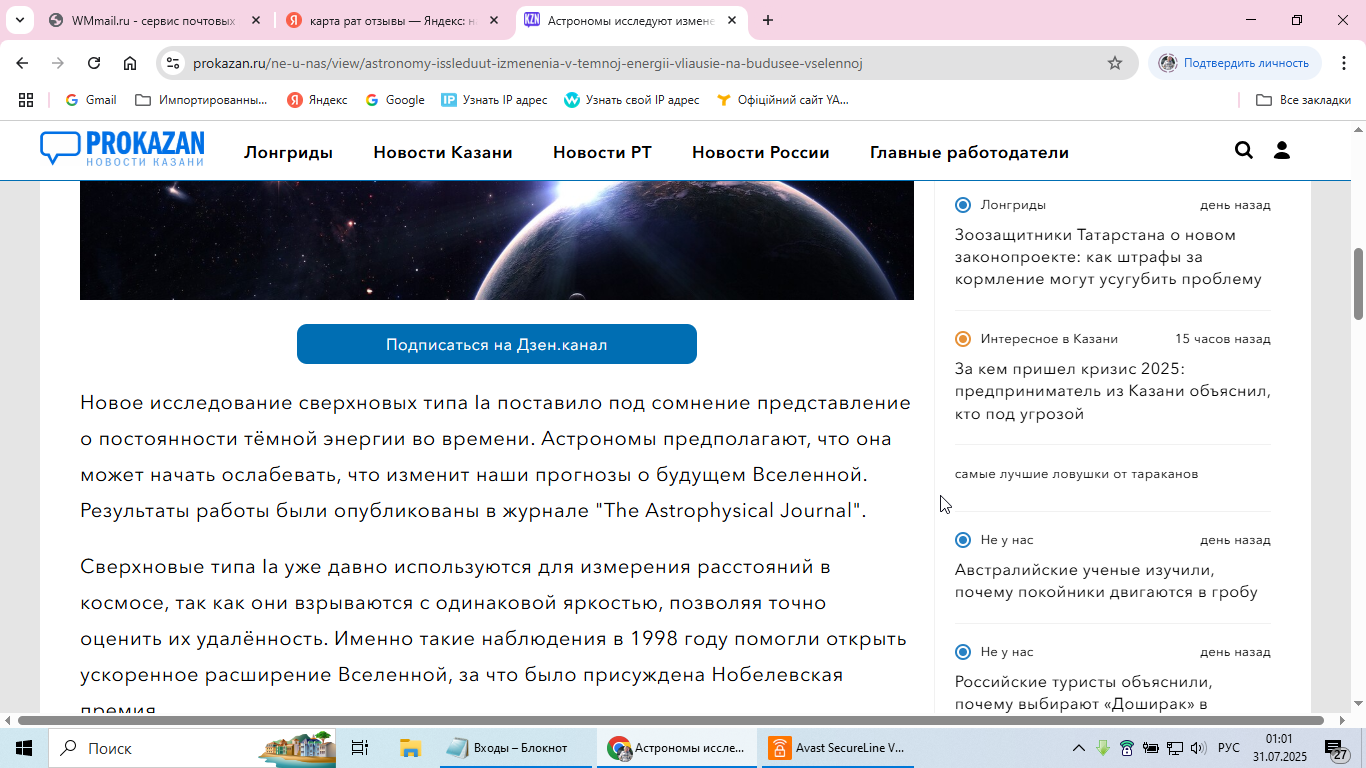Image resolution: width=1366 pixels, height=768 pixels.
Task: Open Российские туристы объяснили article
Action: 1084,693
